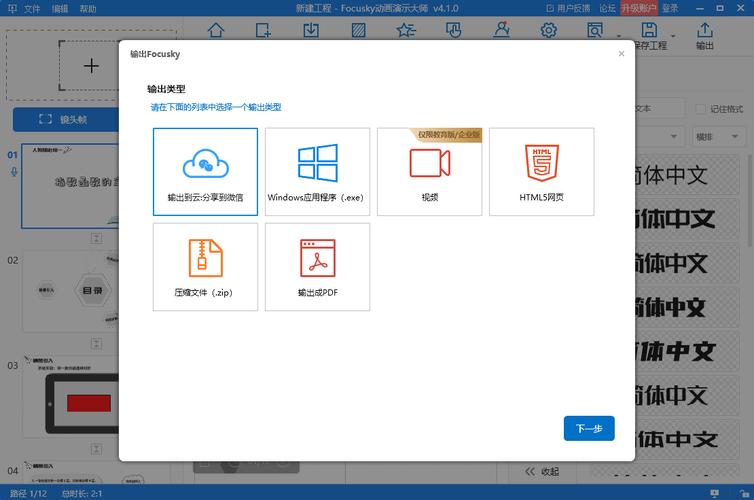Pick the HTML5 webpage output type
The width and height of the screenshot is (754, 500).
541,171
